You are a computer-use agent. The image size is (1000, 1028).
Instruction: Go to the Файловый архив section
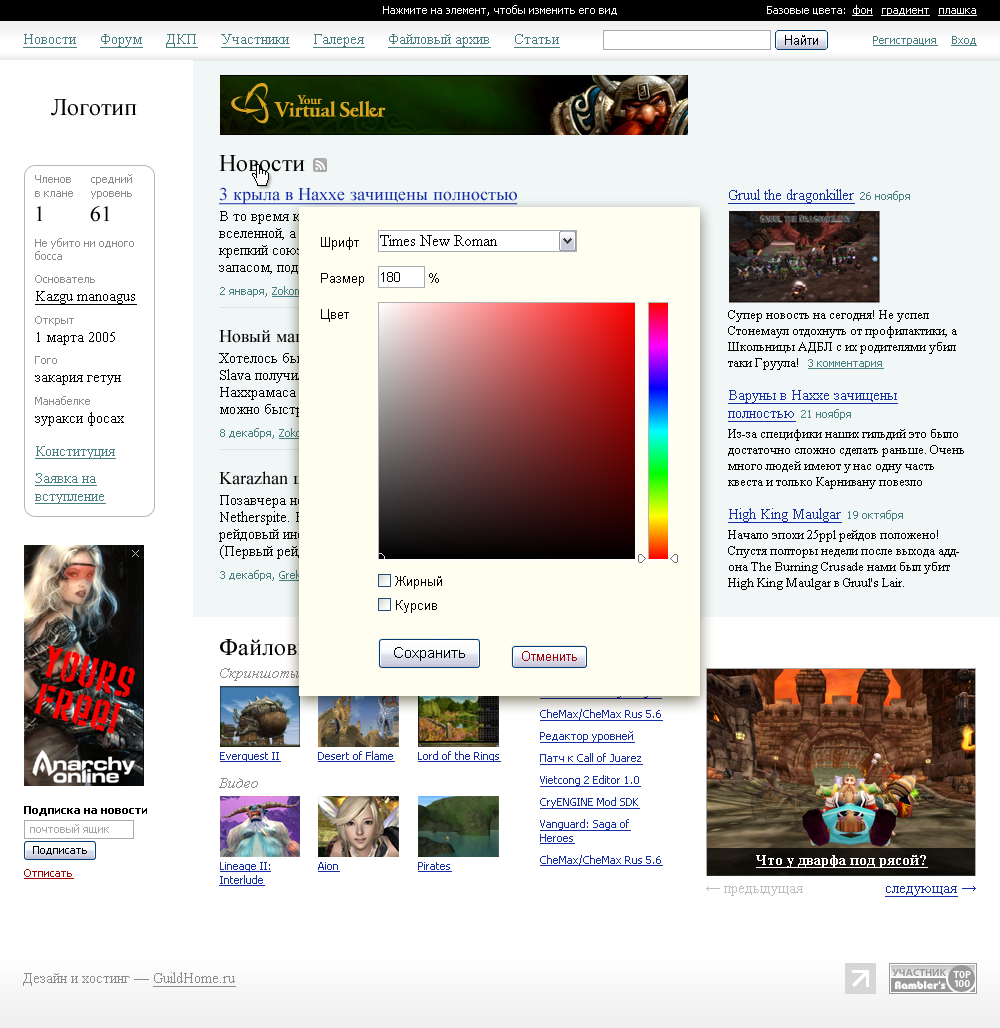point(439,40)
